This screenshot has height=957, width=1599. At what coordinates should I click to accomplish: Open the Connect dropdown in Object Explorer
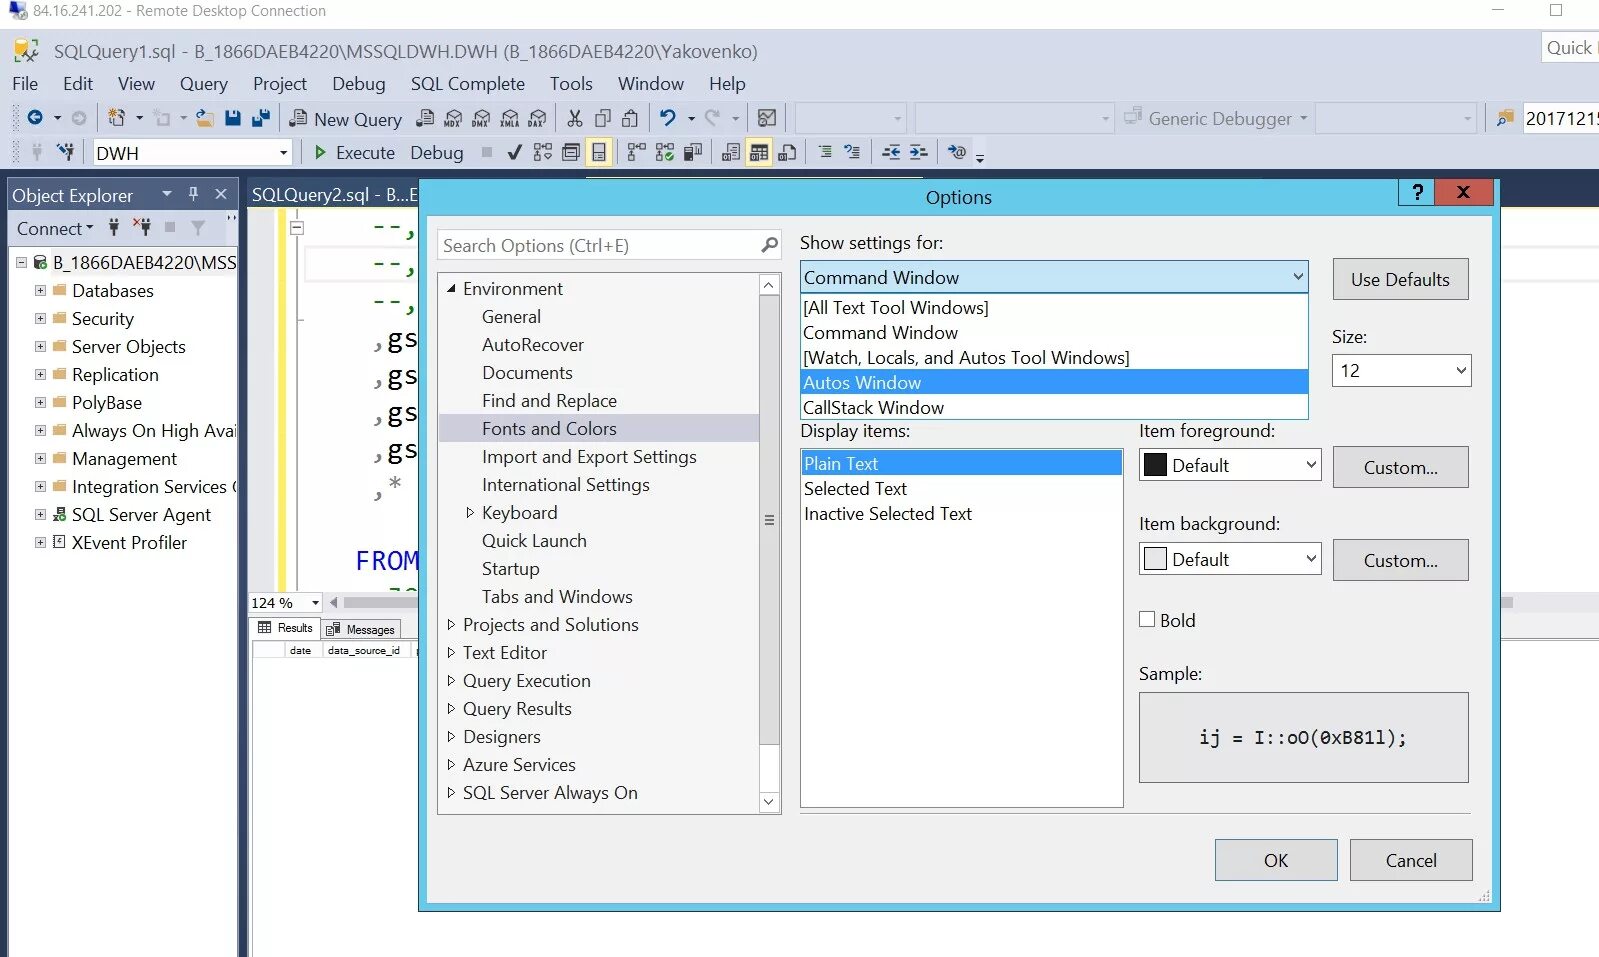(55, 228)
